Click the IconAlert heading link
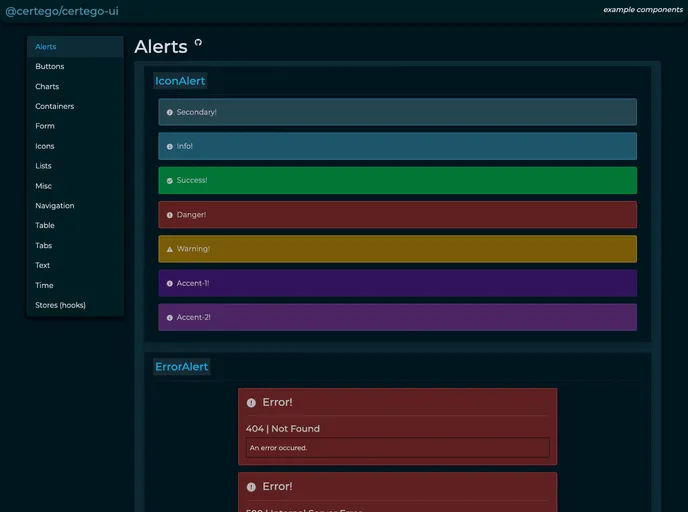Screen dimensions: 688x512 180,81
